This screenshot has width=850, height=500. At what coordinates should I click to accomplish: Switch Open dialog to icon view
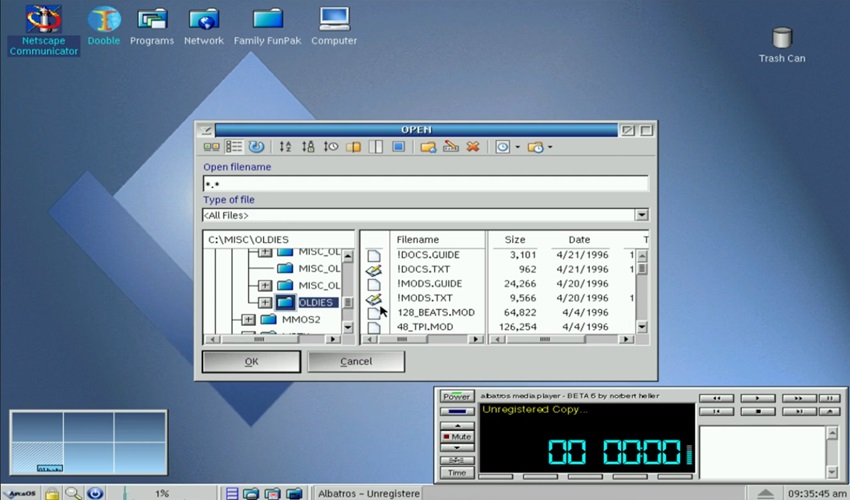tap(211, 146)
